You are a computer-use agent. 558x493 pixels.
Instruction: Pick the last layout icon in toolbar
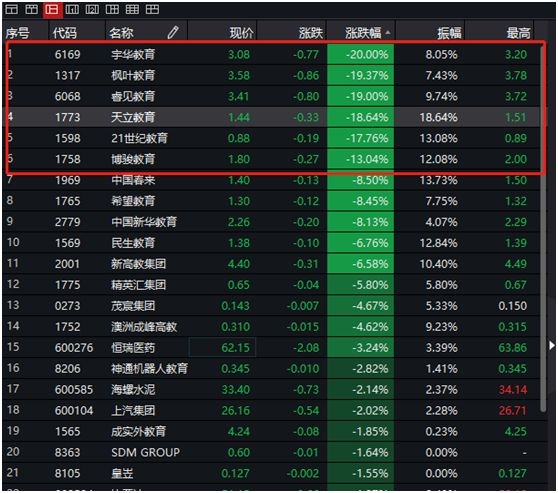152,9
